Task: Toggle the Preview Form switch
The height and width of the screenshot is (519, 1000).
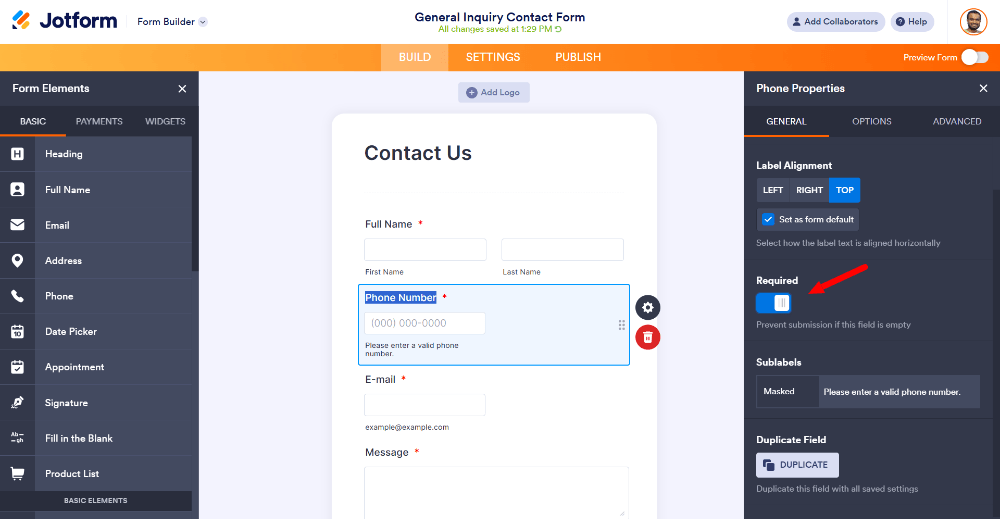Action: pos(974,57)
